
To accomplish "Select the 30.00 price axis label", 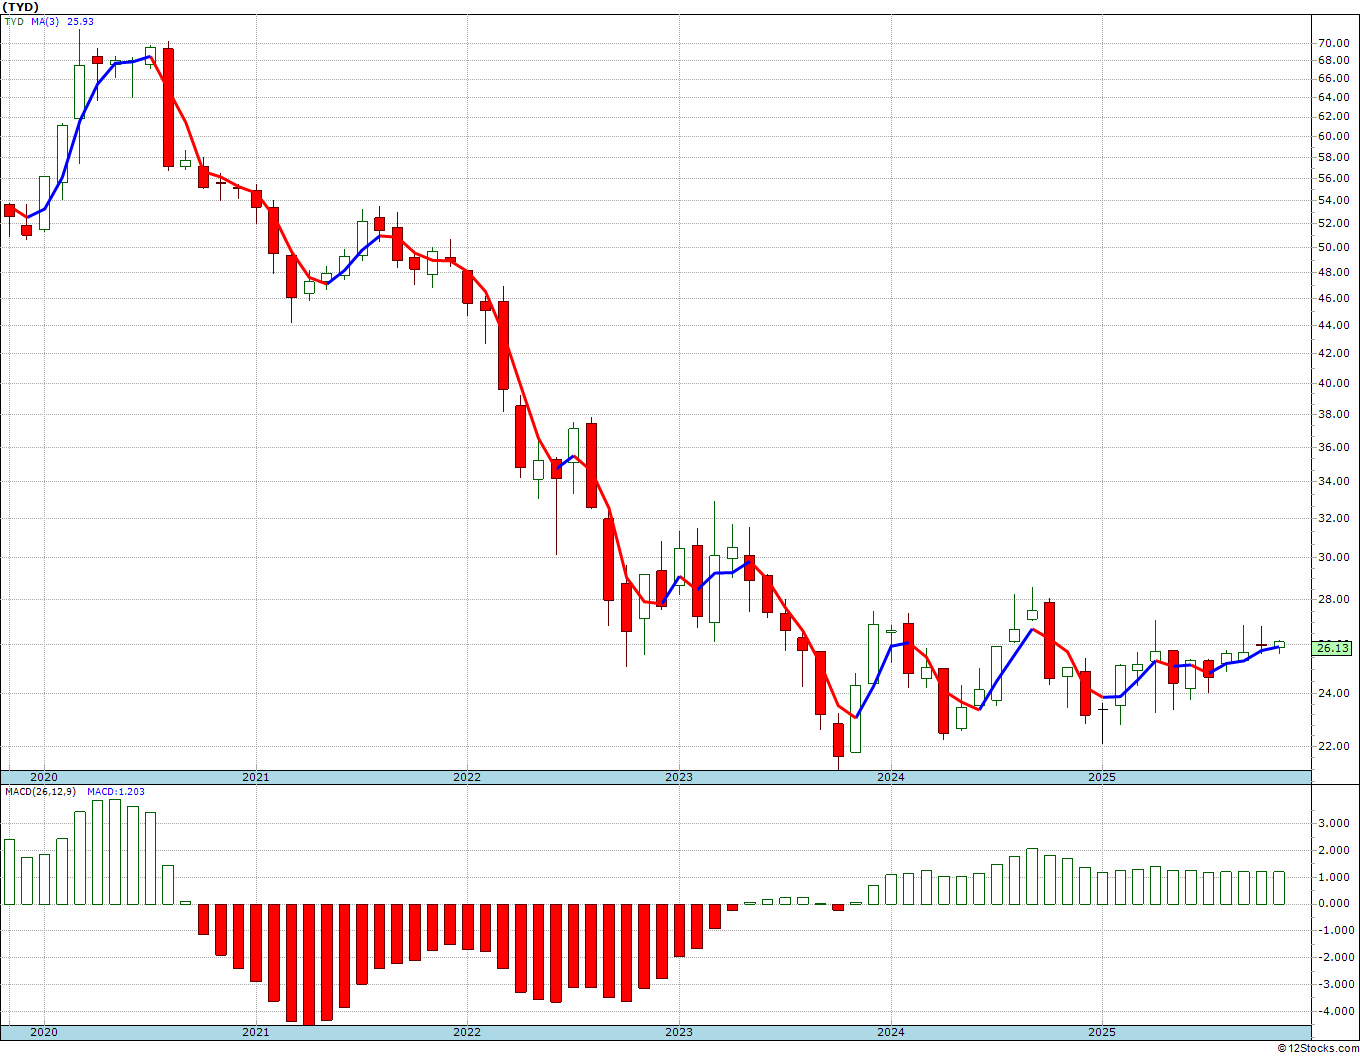I will 1333,557.
